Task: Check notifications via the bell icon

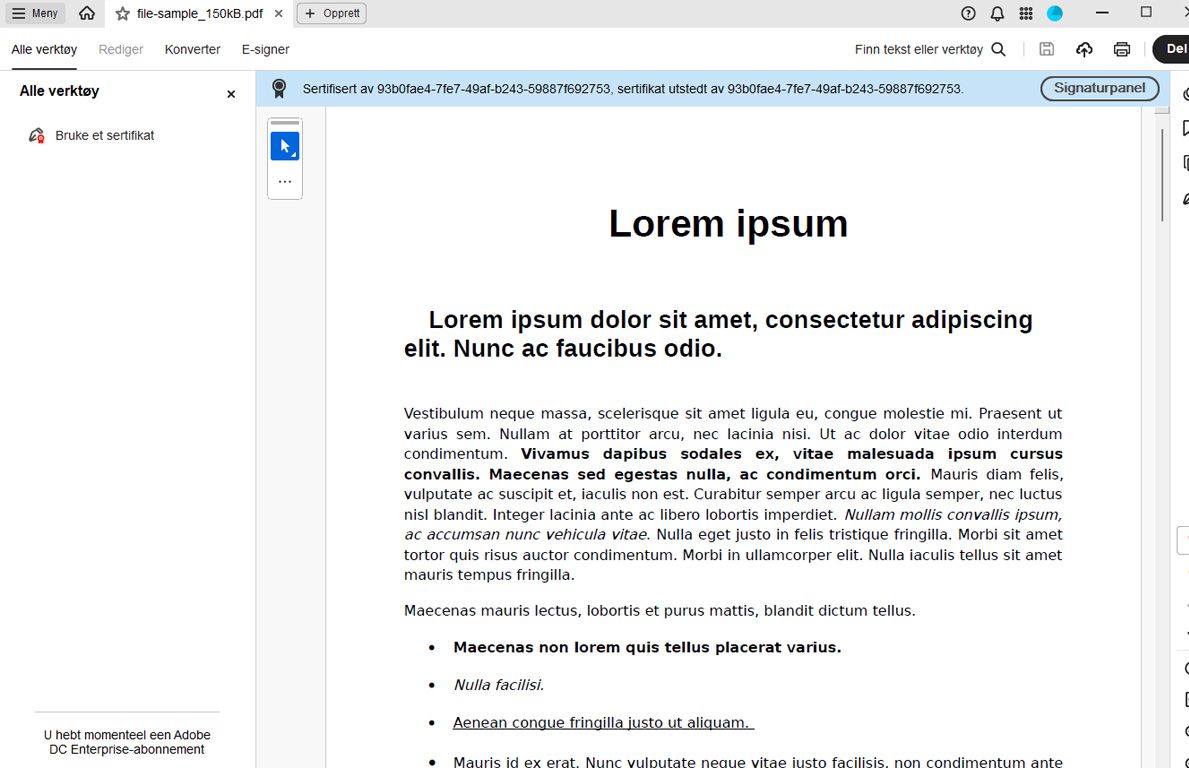Action: (x=998, y=13)
